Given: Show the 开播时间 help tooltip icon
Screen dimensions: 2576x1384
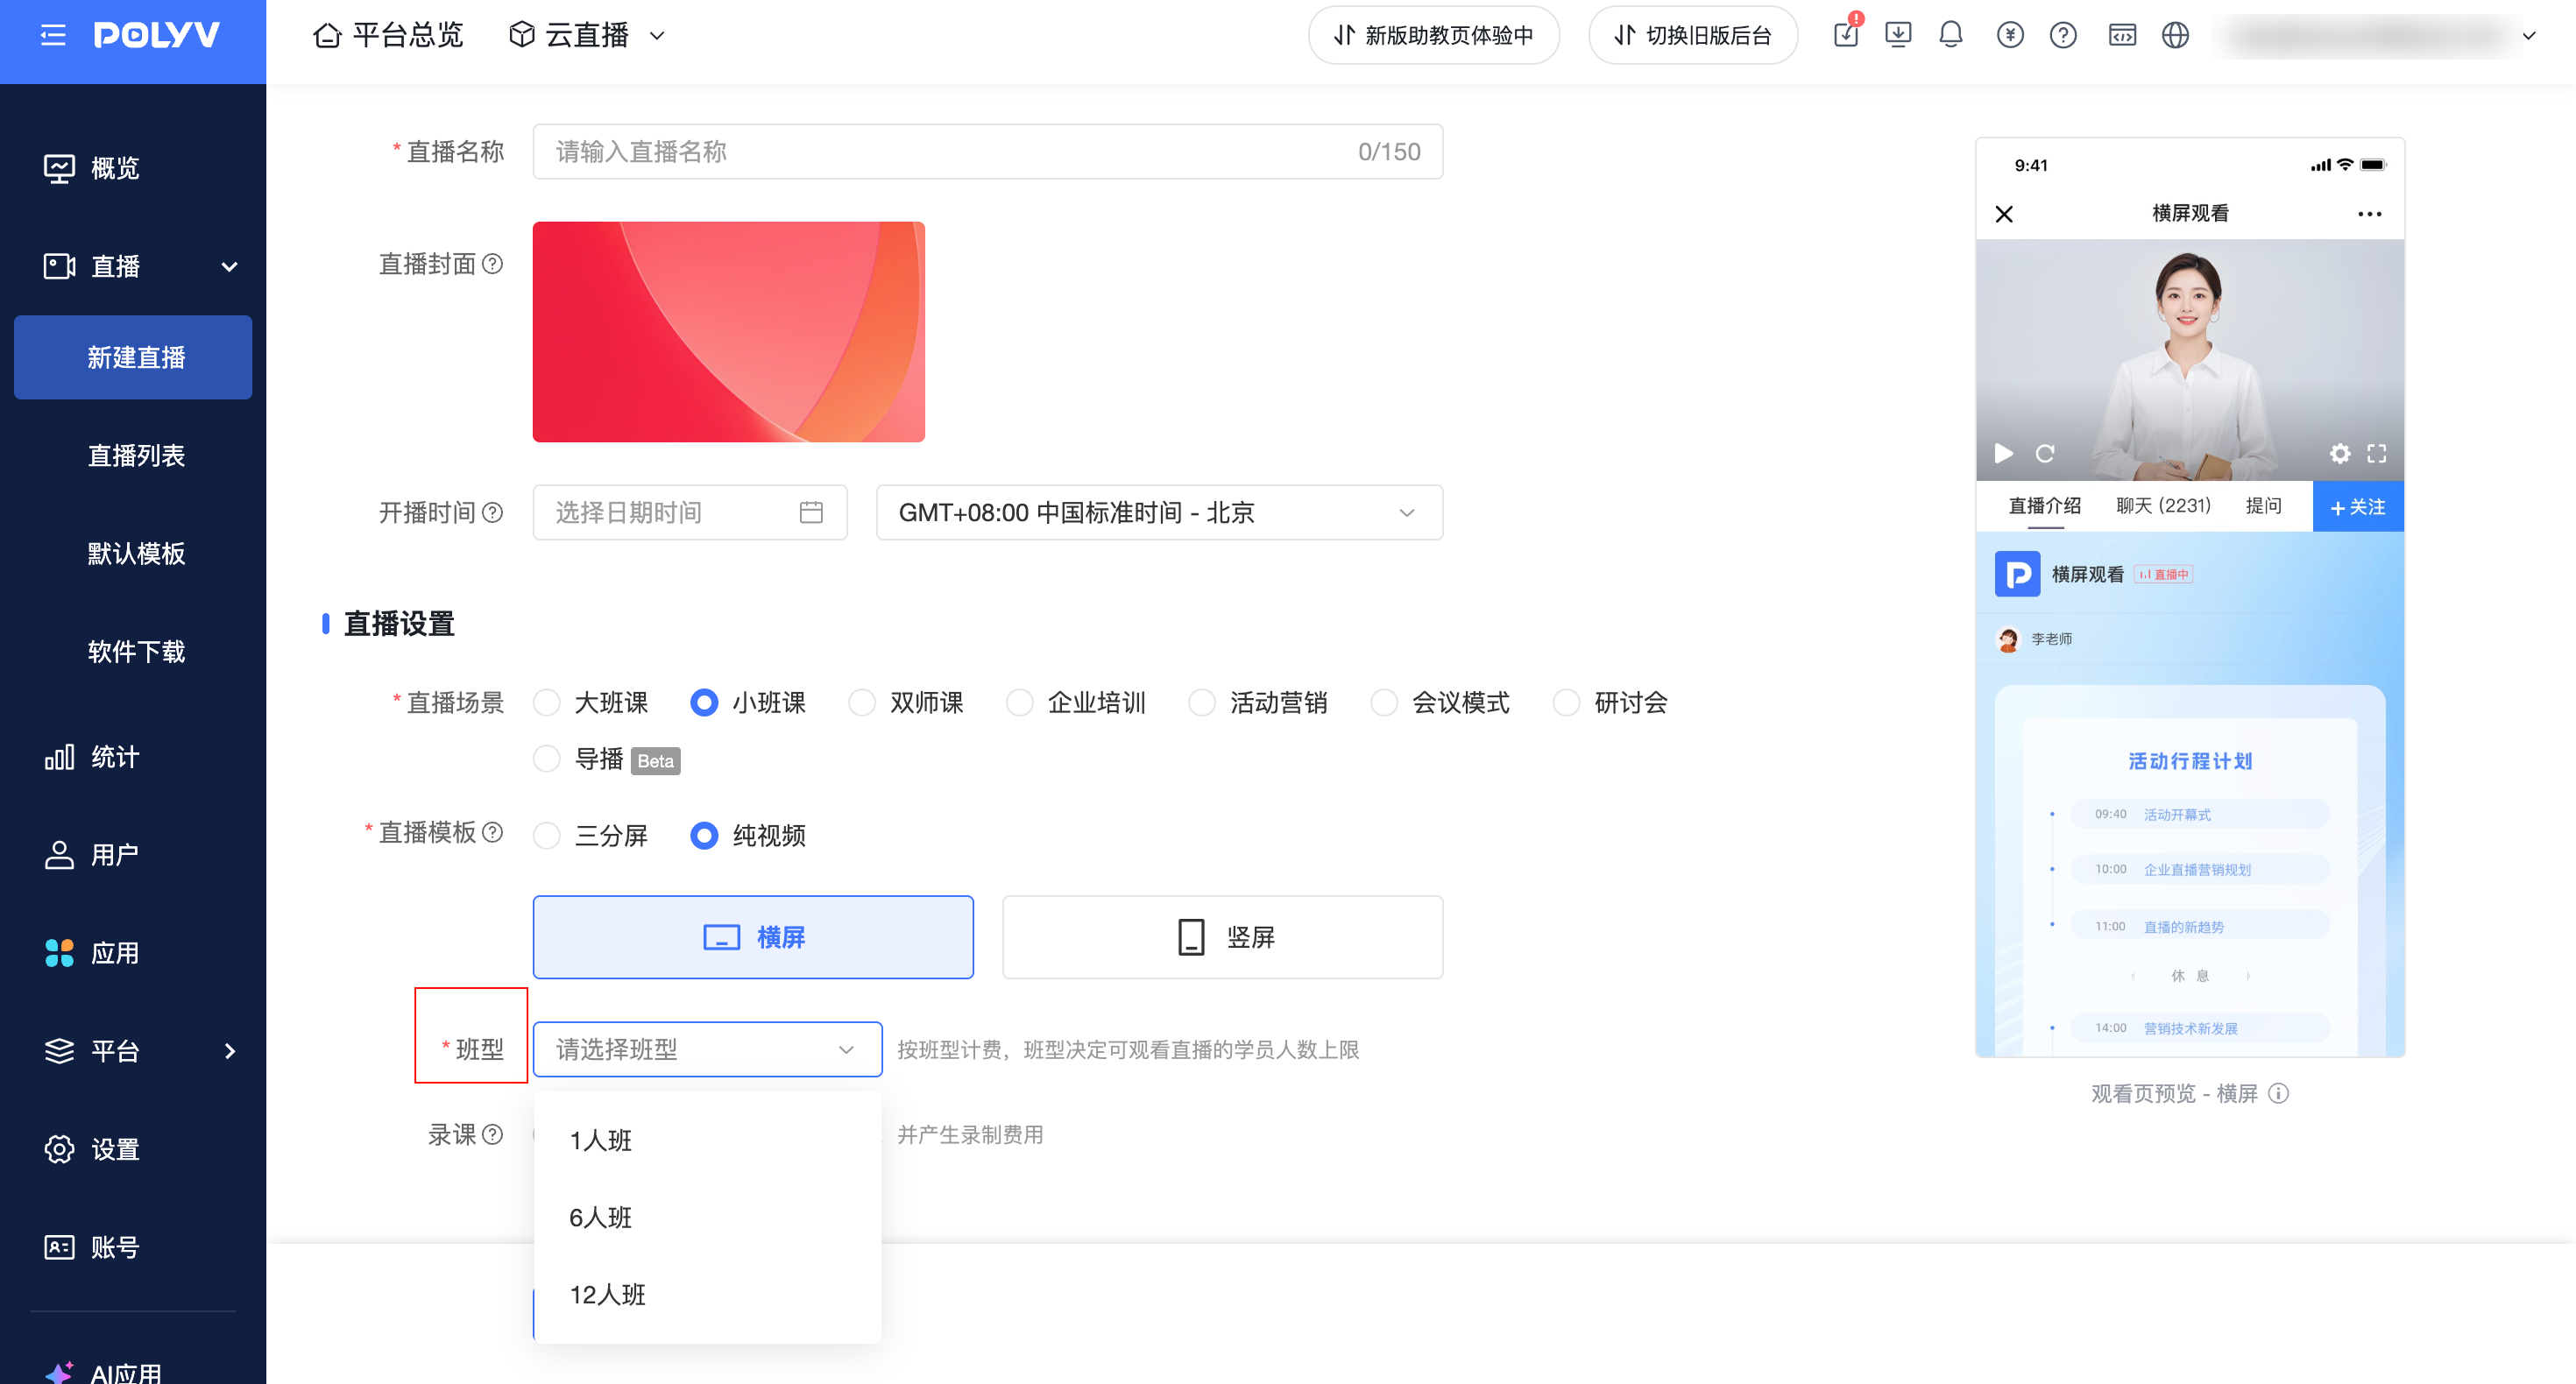Looking at the screenshot, I should [x=492, y=512].
